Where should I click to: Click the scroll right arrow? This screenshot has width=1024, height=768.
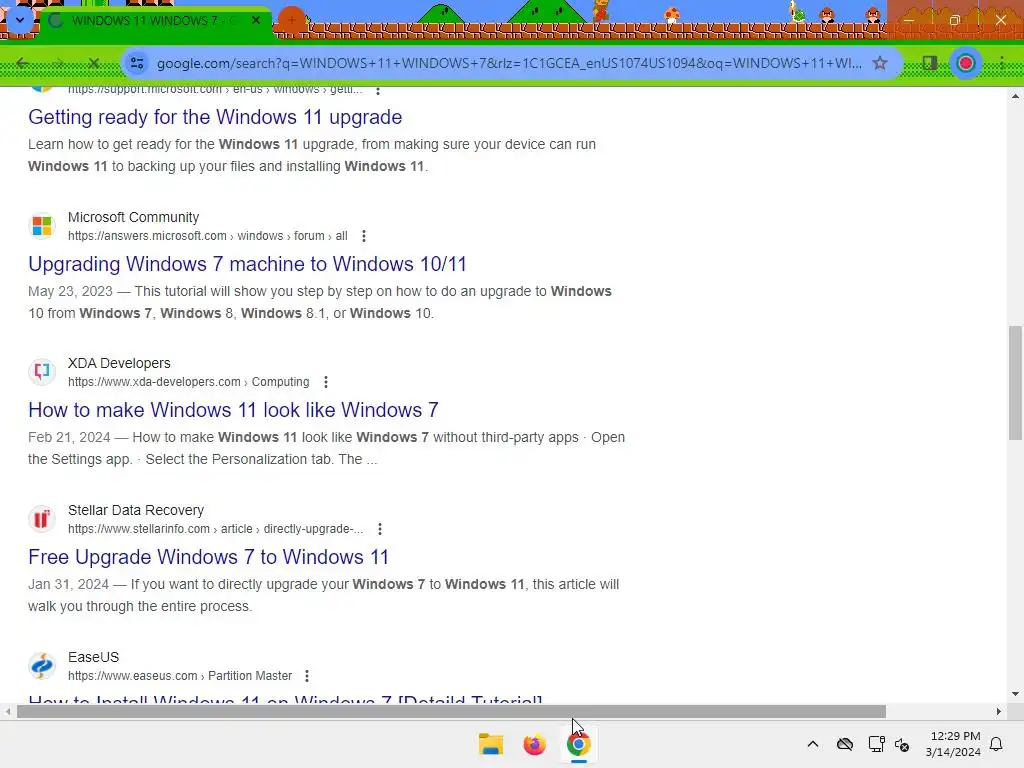click(999, 712)
